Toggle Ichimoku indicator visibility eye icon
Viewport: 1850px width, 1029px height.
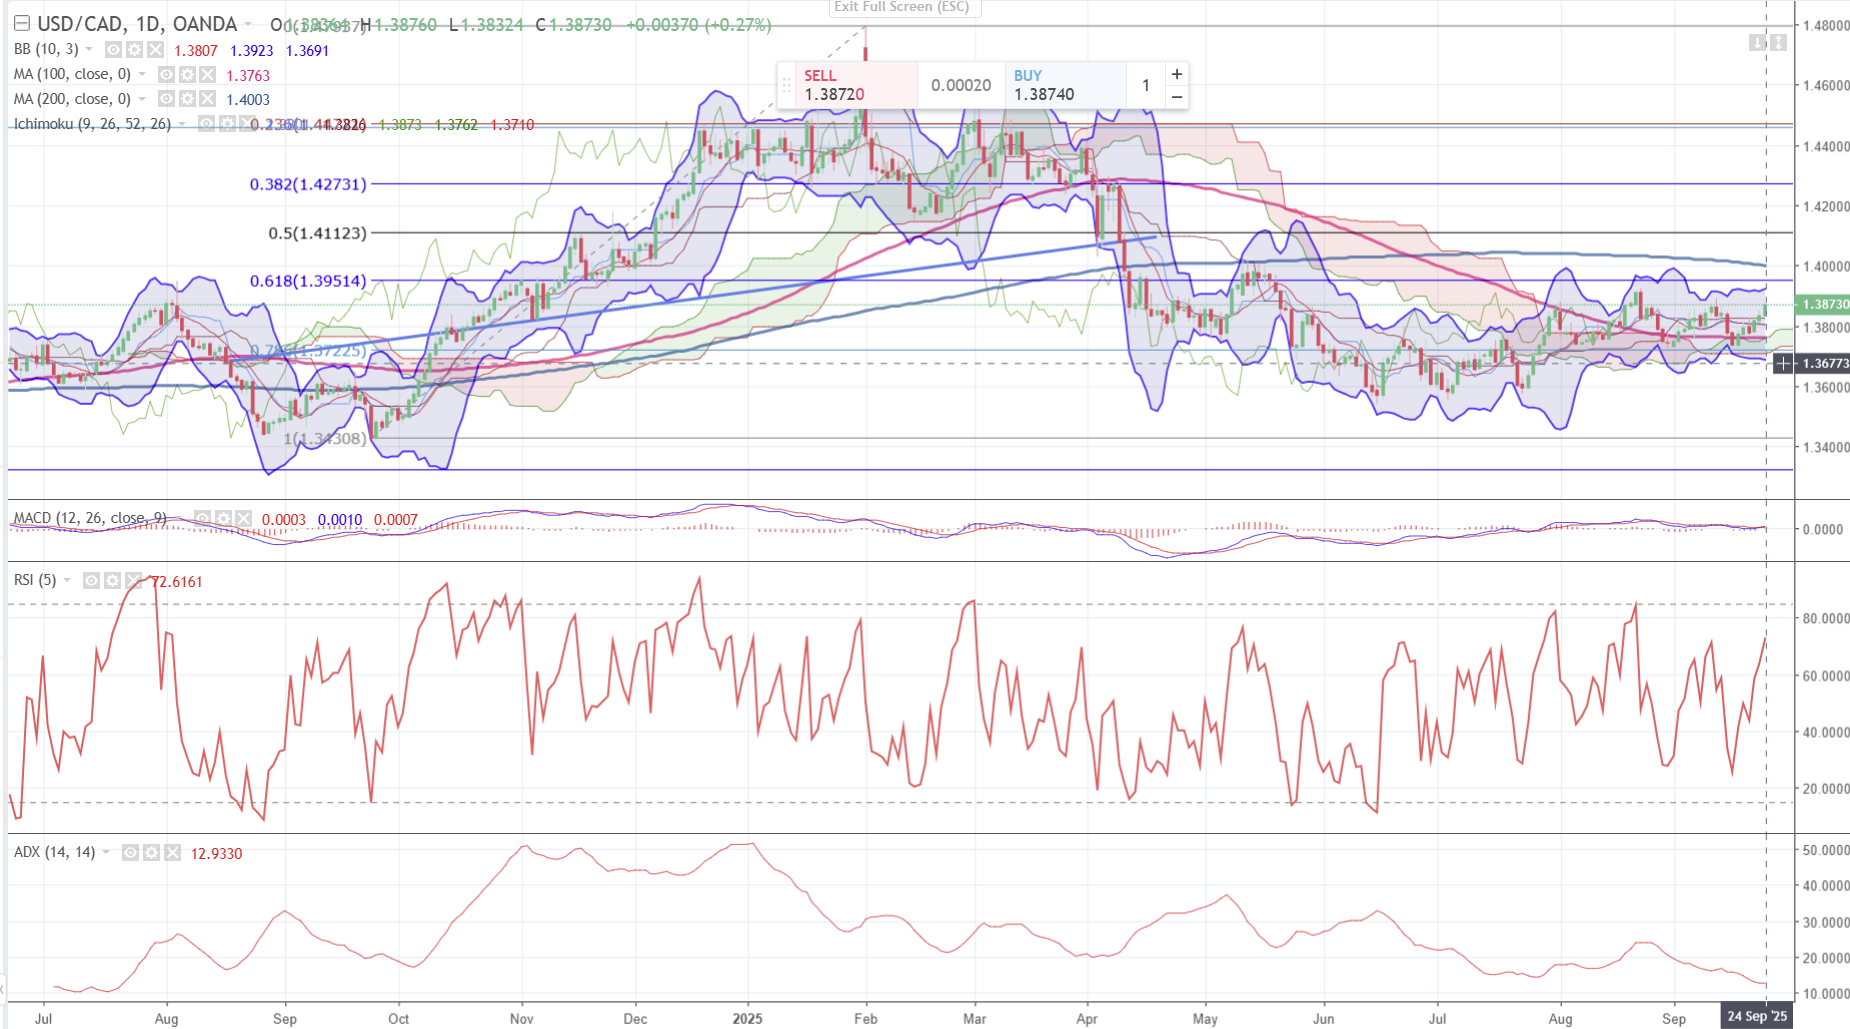(206, 124)
